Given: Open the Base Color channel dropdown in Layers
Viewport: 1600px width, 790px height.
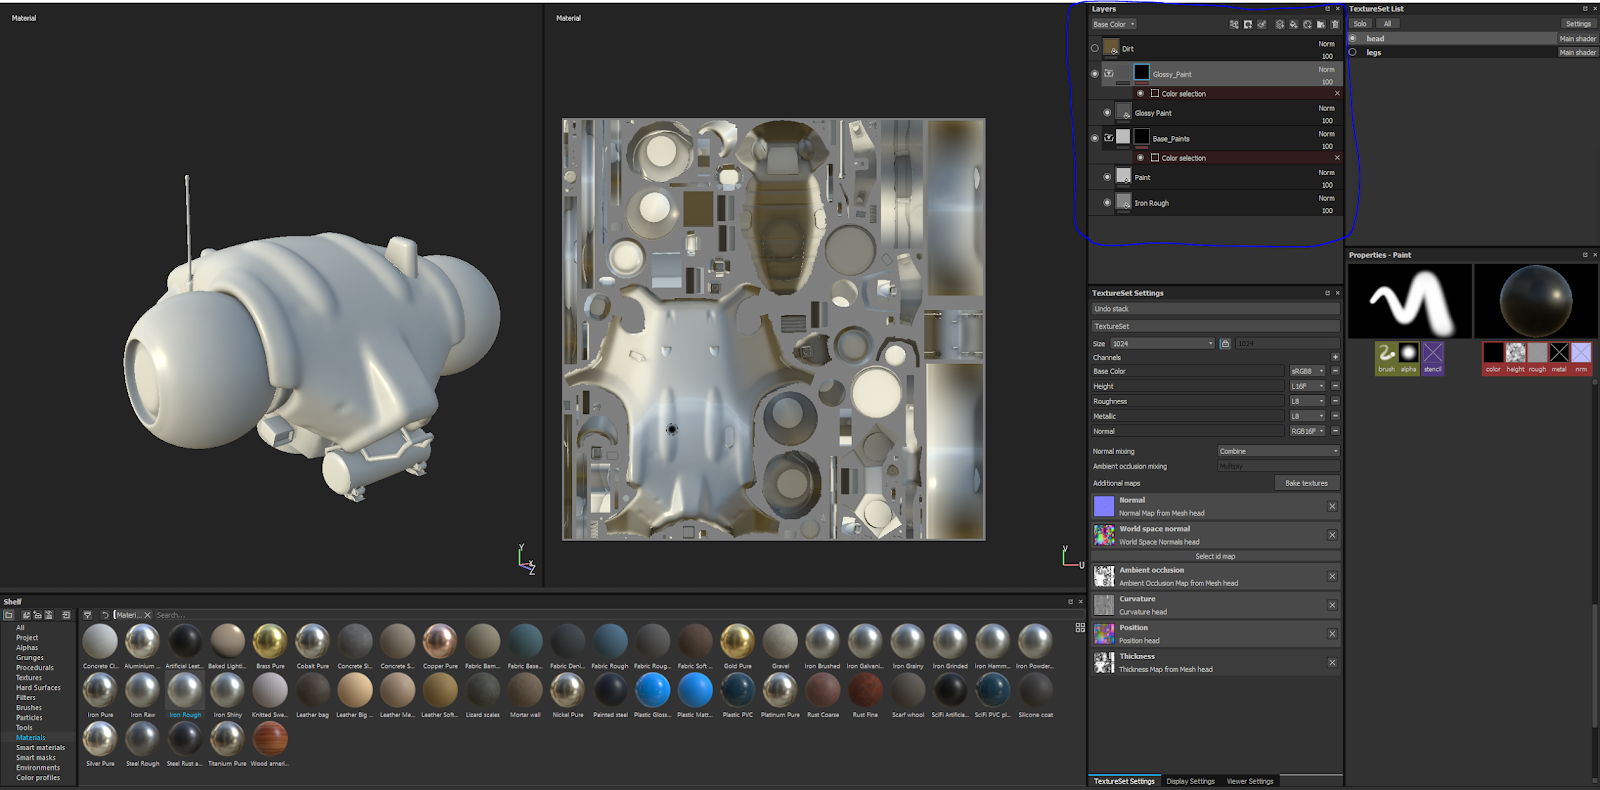Looking at the screenshot, I should [x=1114, y=24].
